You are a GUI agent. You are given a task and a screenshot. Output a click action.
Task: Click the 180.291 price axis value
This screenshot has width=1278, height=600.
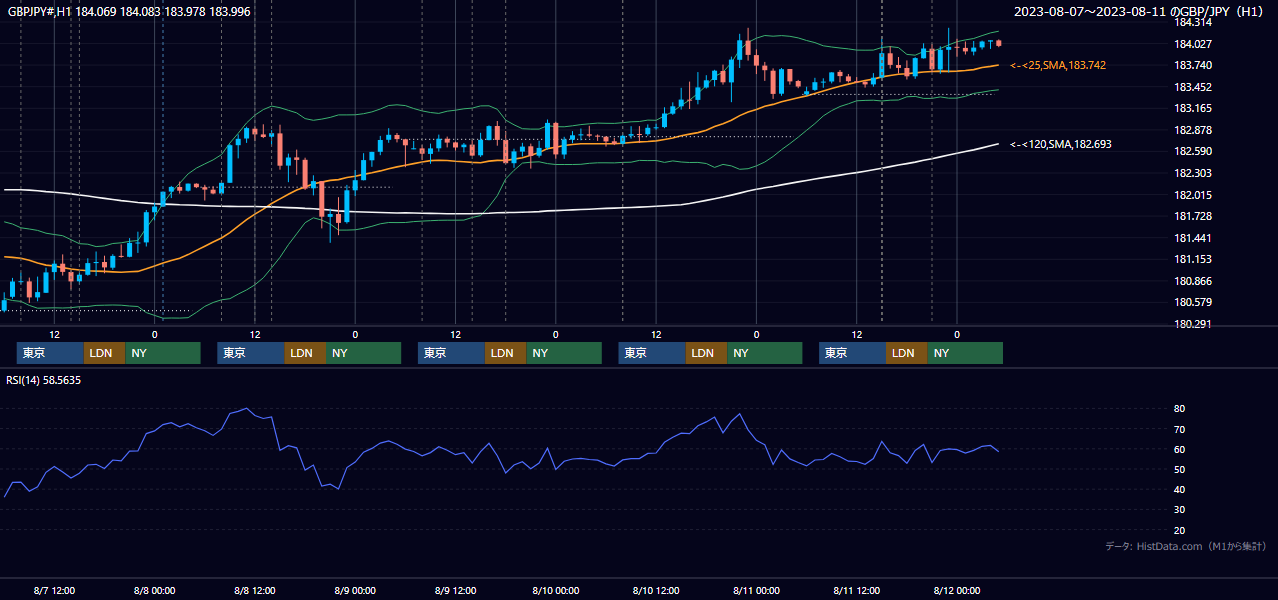[x=1193, y=325]
